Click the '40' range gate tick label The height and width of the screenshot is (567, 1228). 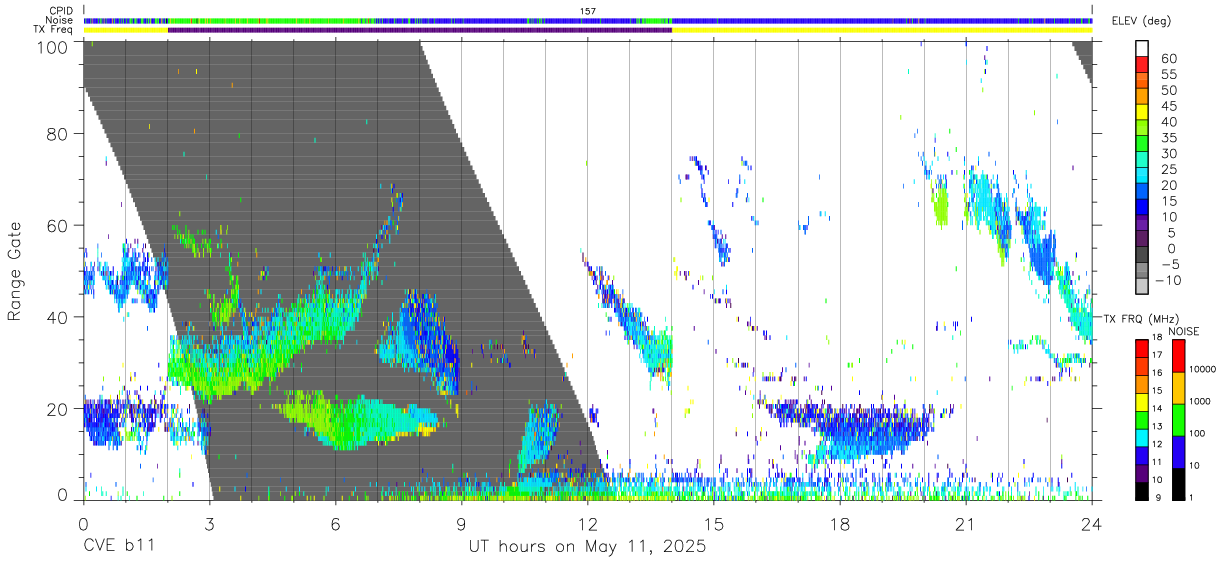(58, 317)
